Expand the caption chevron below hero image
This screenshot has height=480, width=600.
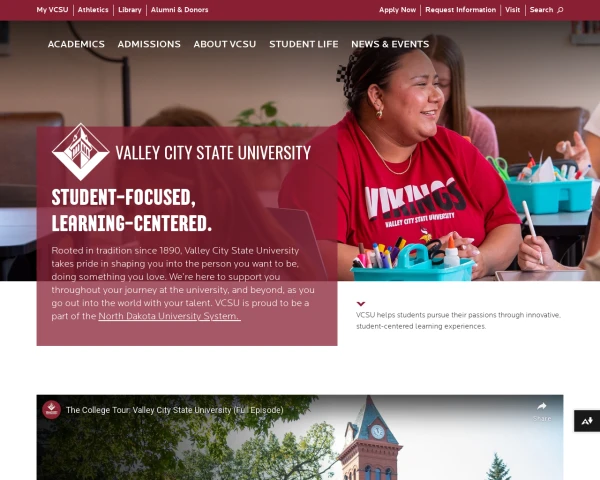361,304
